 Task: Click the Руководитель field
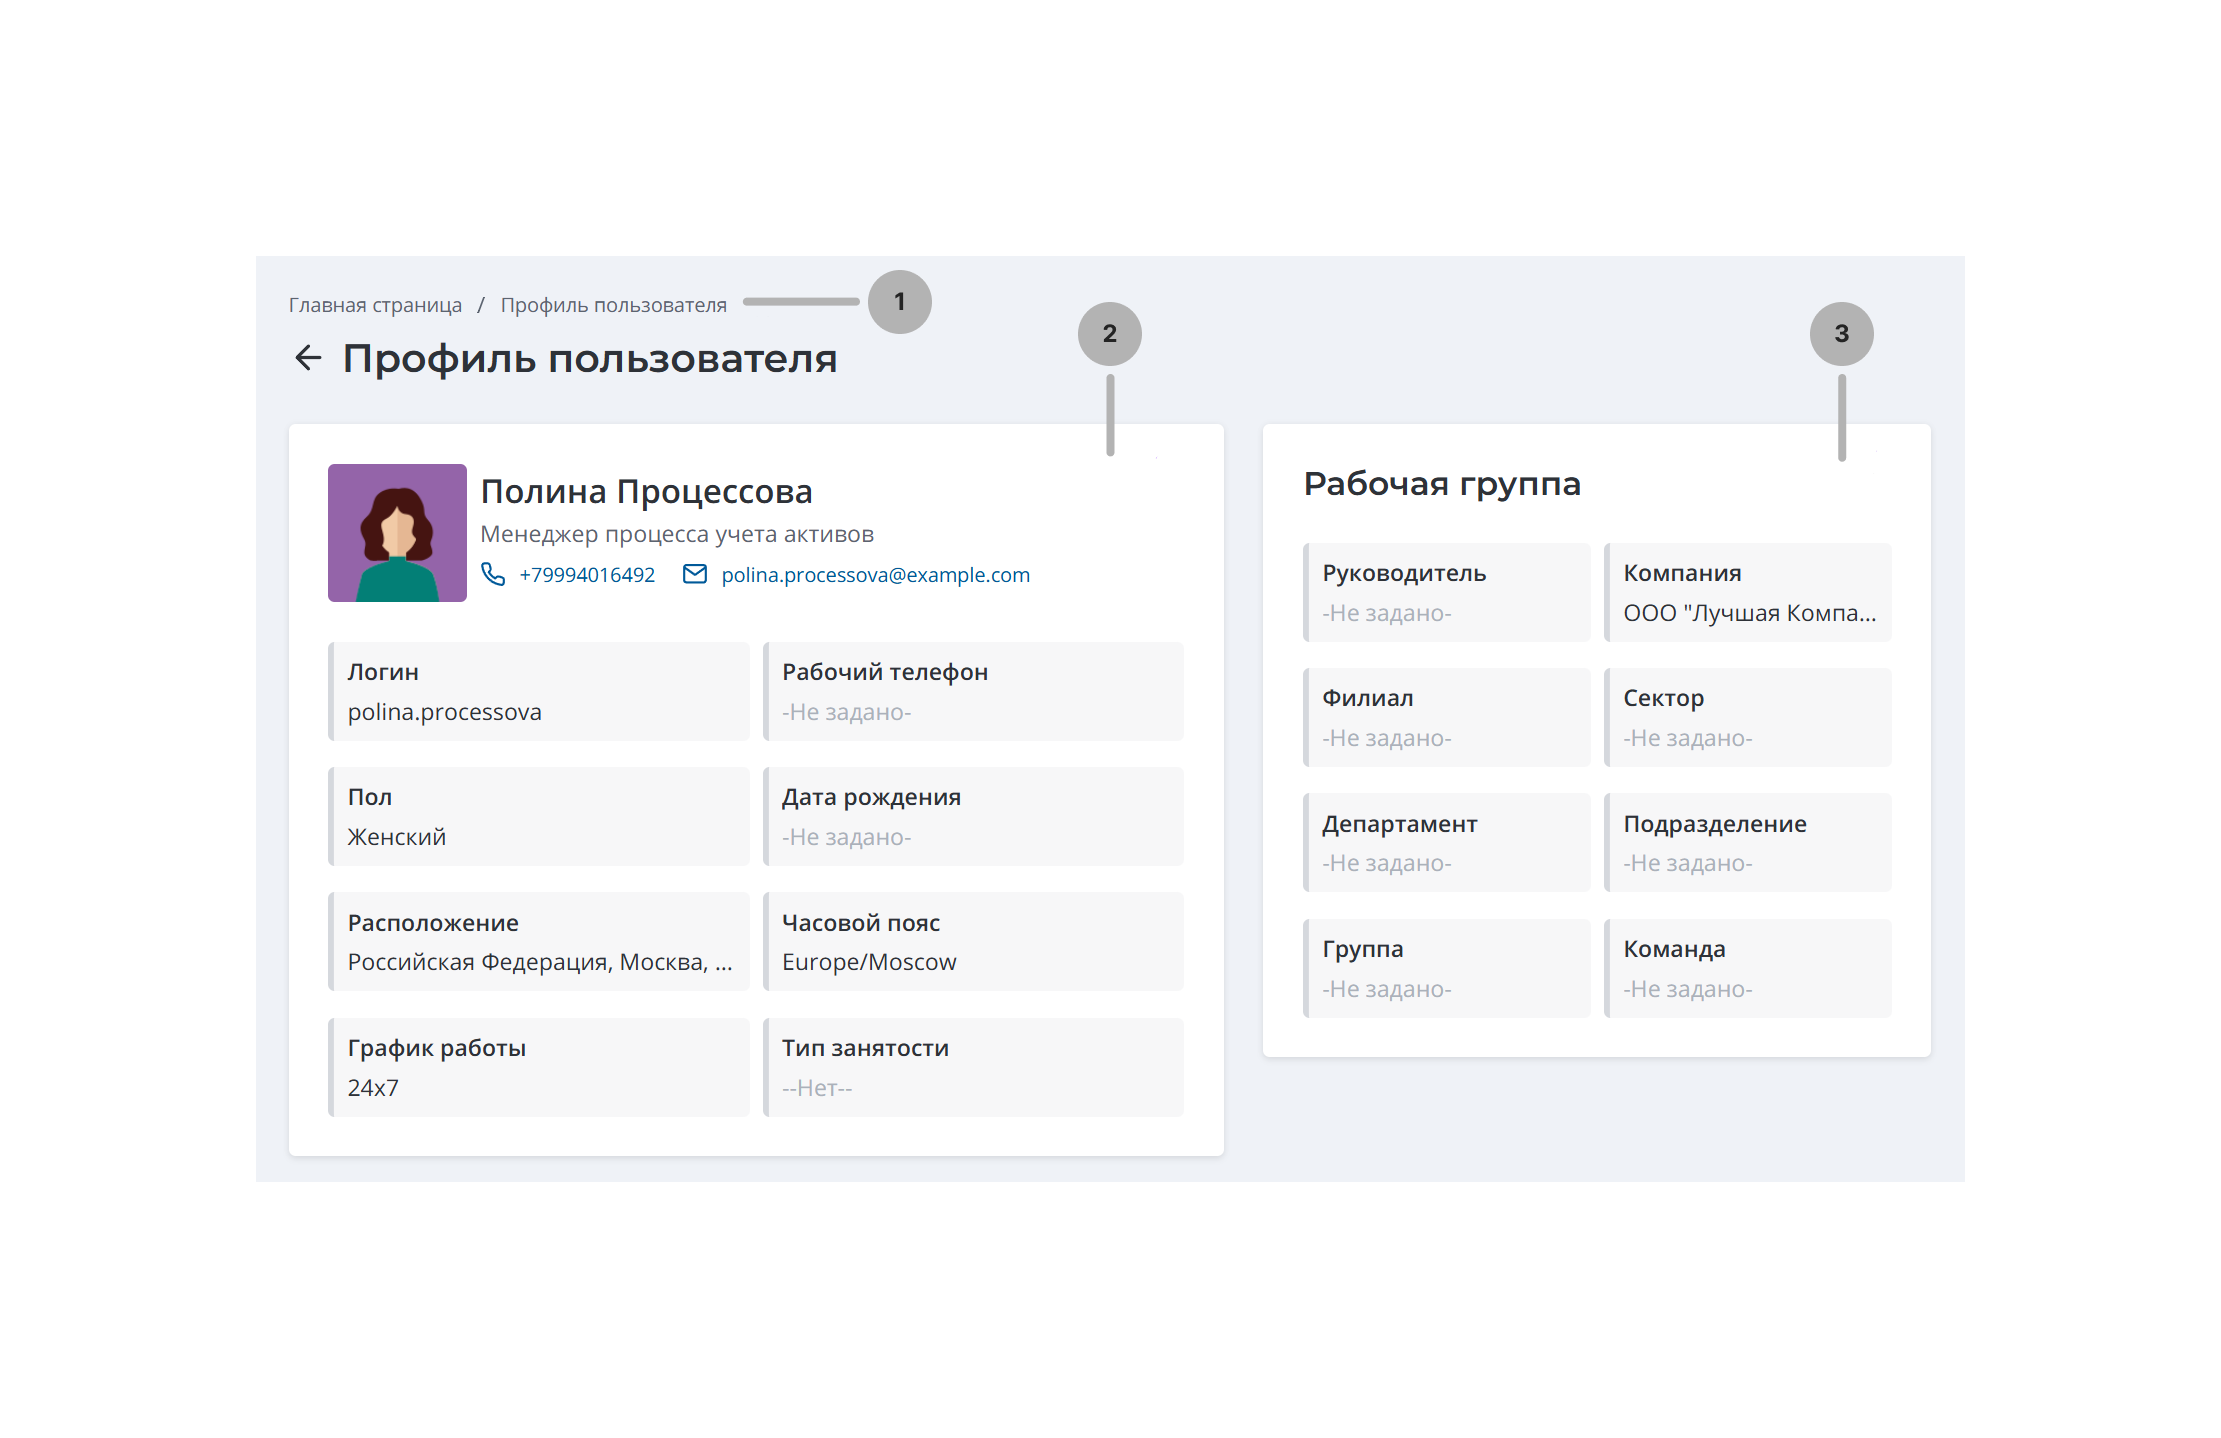coord(1446,592)
